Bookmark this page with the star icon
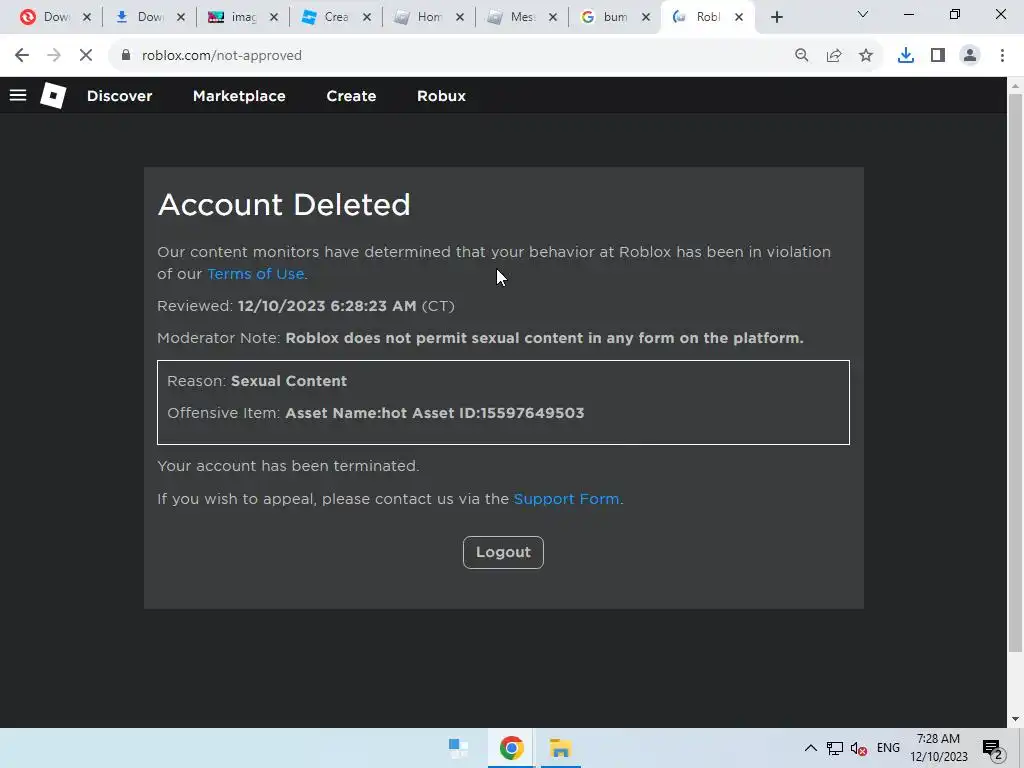Image resolution: width=1024 pixels, height=768 pixels. [866, 56]
